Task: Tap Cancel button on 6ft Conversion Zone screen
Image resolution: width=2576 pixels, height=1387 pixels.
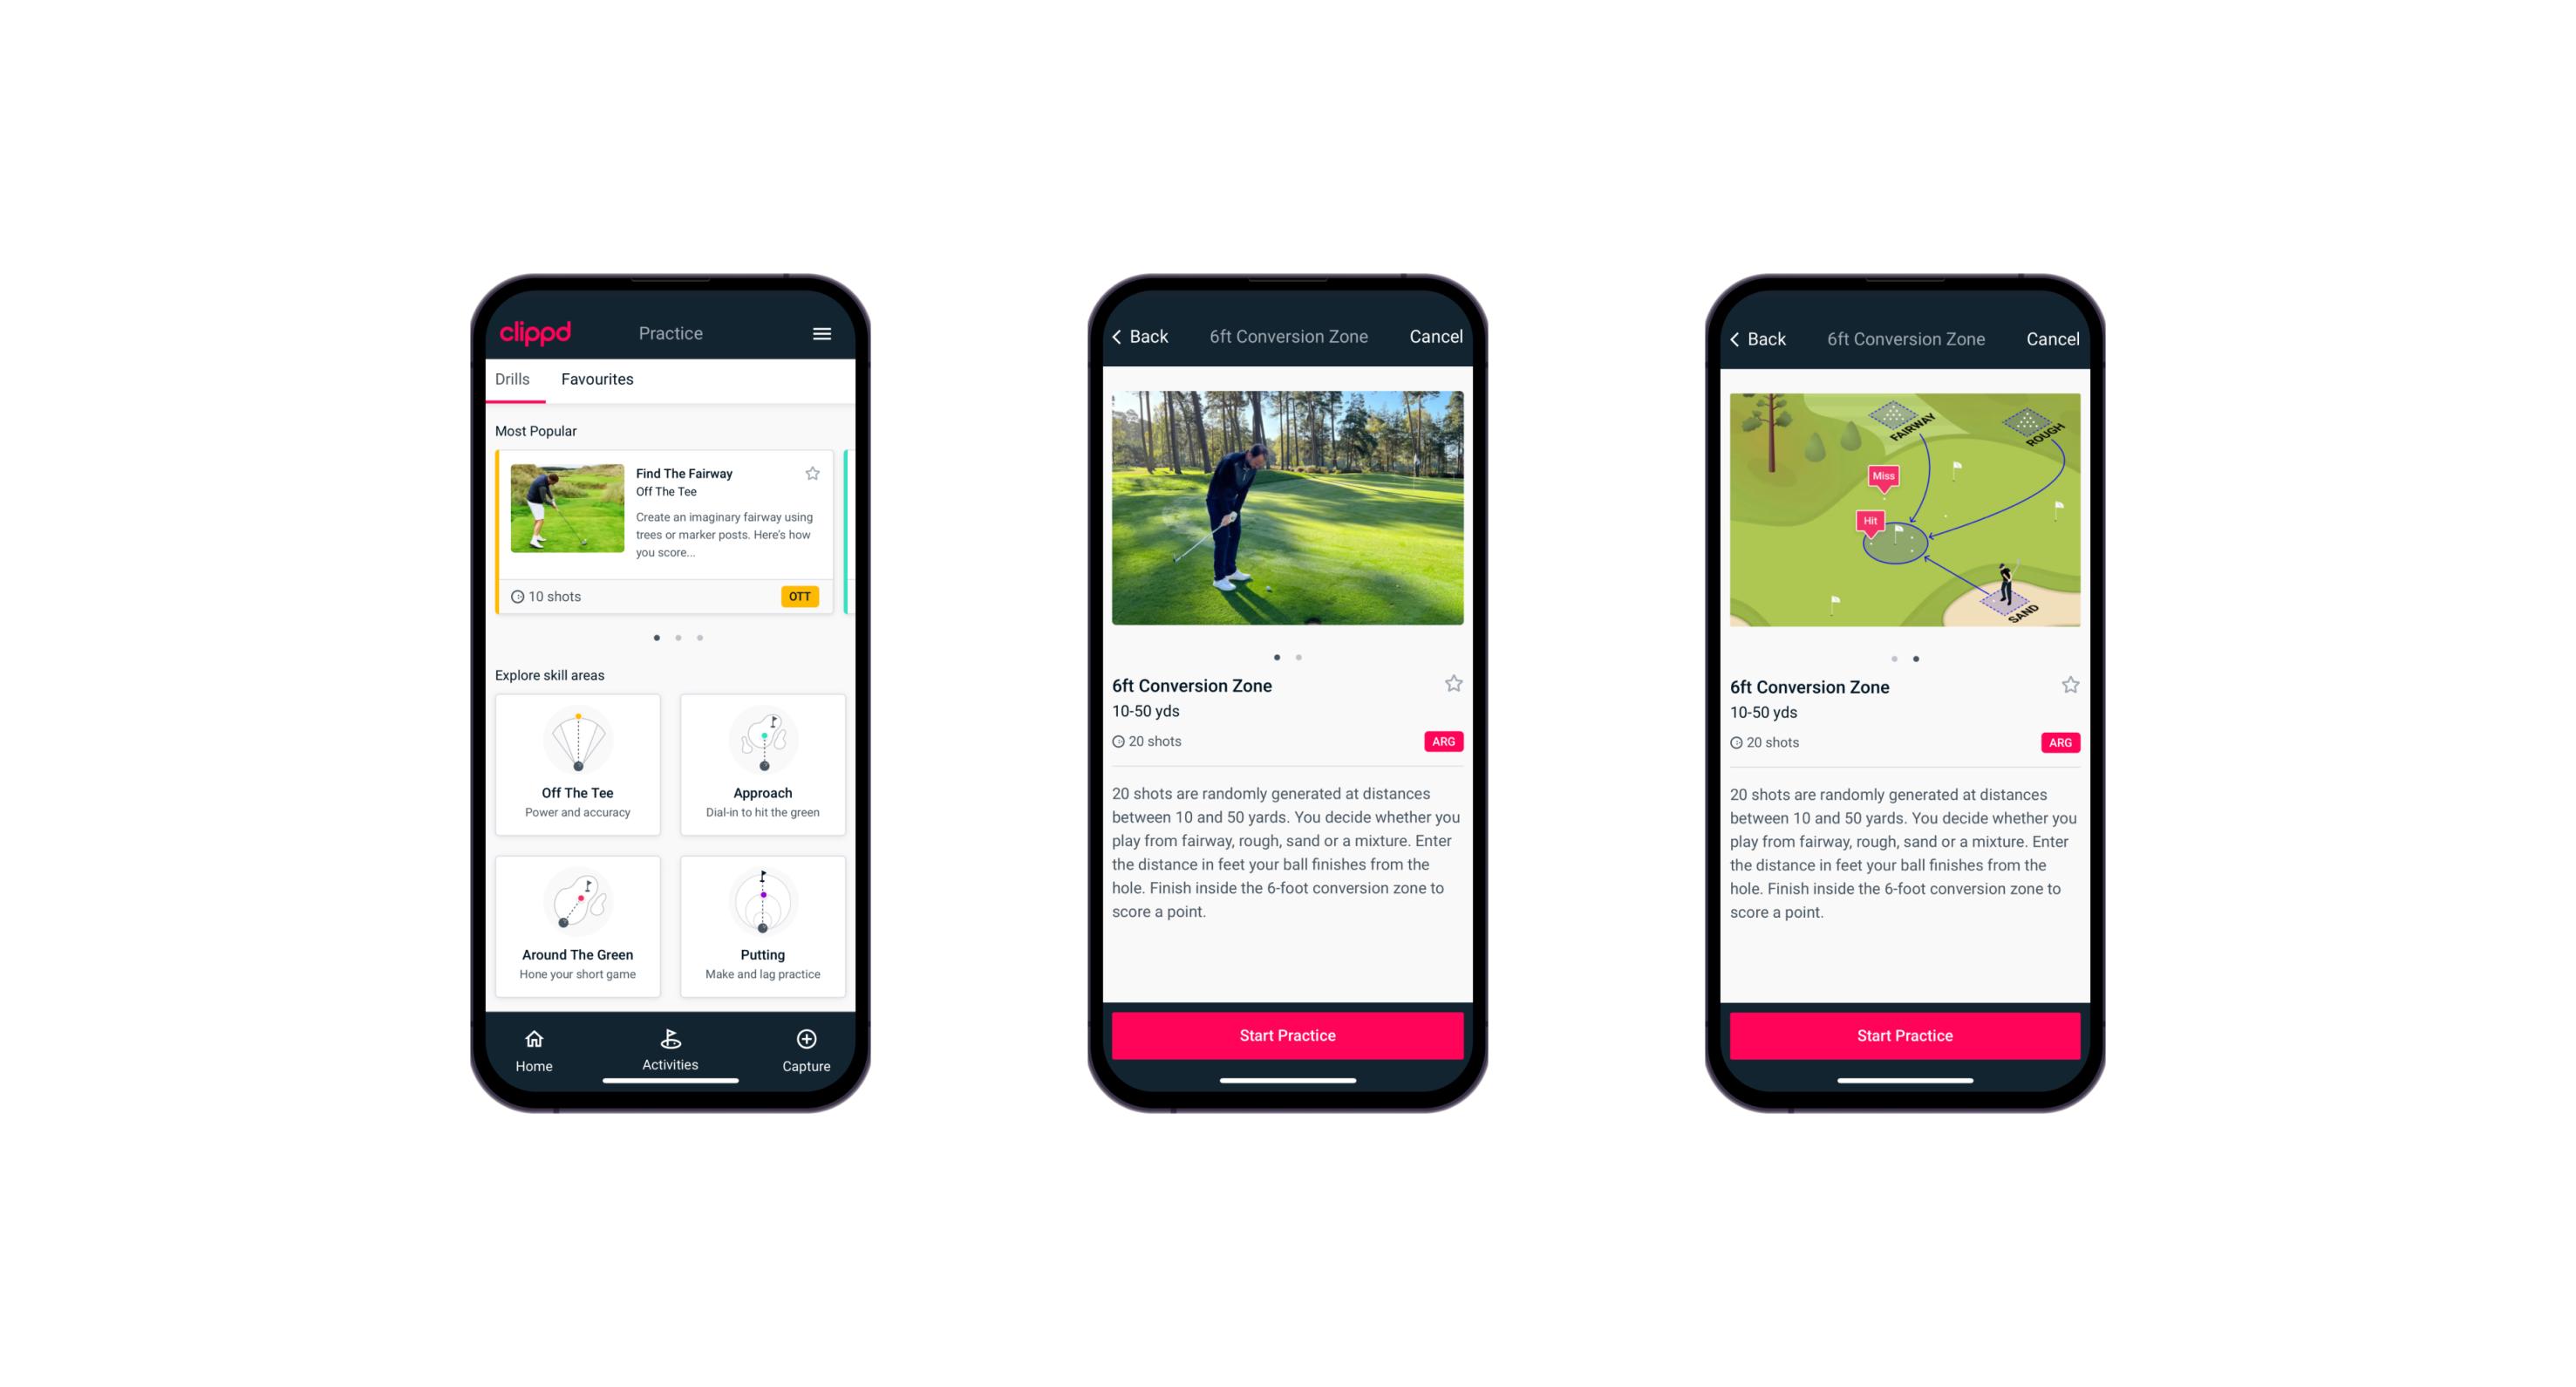Action: tap(1441, 337)
